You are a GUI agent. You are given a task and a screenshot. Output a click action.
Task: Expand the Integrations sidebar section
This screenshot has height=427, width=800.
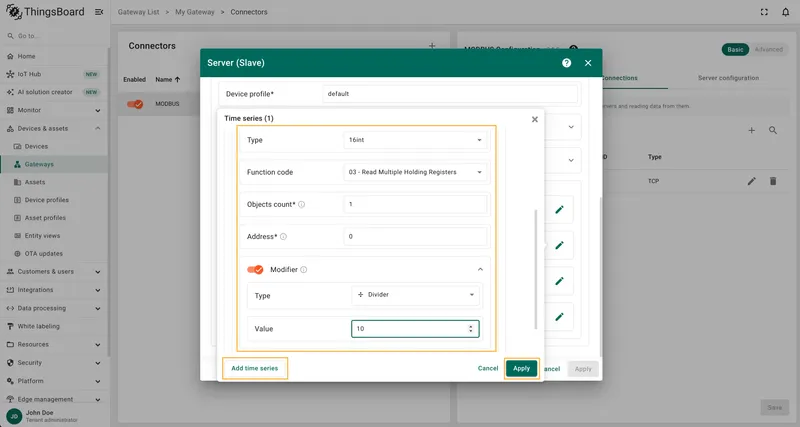click(97, 290)
